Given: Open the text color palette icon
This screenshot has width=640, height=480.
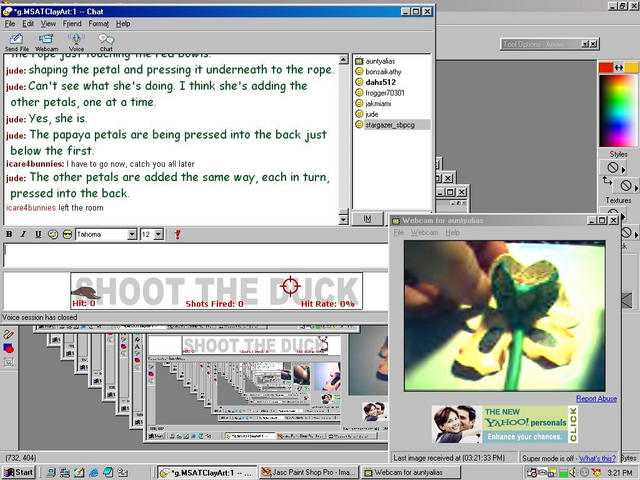Looking at the screenshot, I should [x=53, y=234].
